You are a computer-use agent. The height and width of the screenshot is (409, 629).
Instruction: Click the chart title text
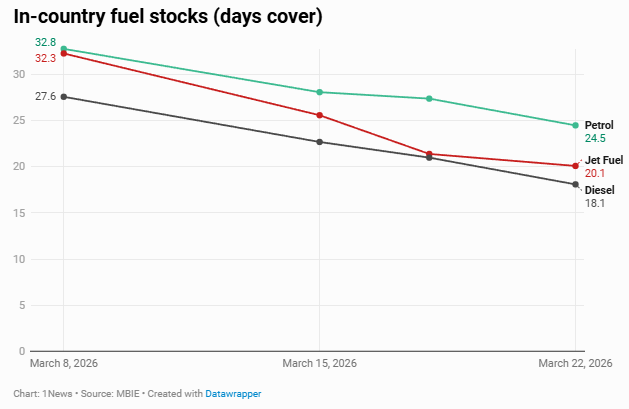(168, 17)
